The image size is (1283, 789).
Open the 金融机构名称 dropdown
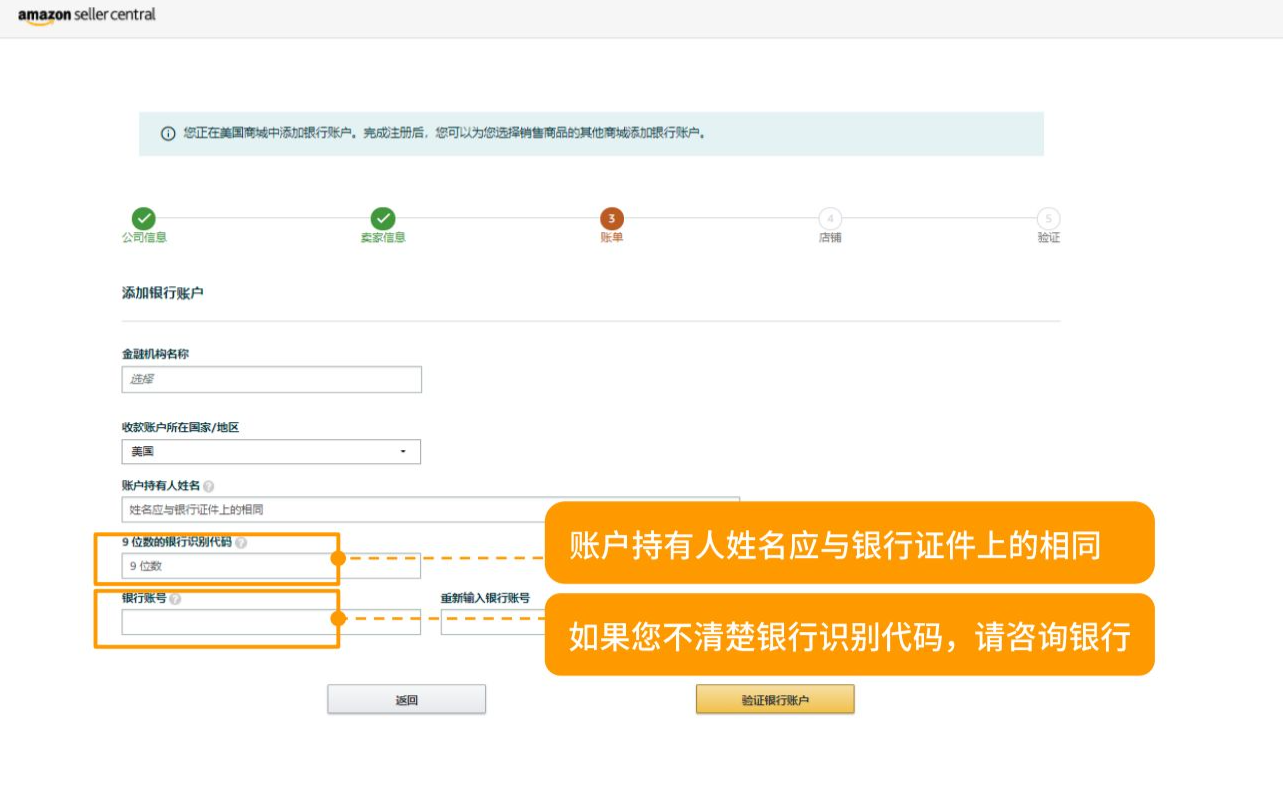click(271, 379)
